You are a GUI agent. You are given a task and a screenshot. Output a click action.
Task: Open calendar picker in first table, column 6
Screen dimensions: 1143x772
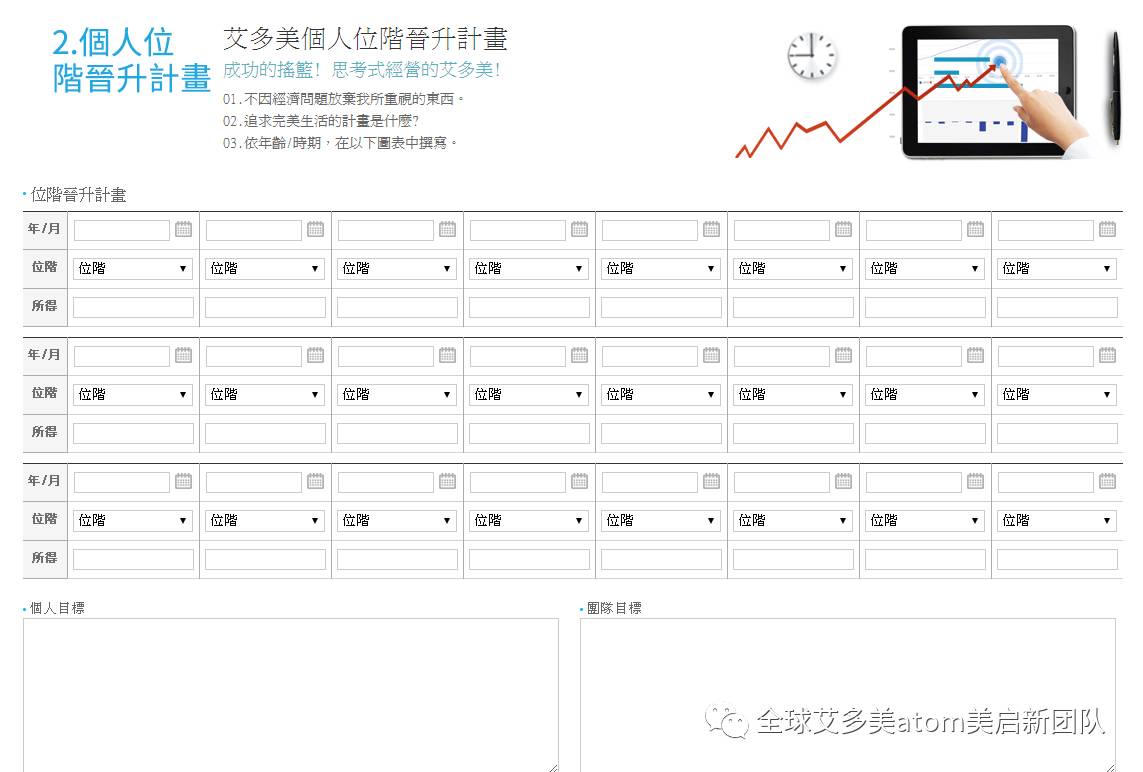[843, 230]
